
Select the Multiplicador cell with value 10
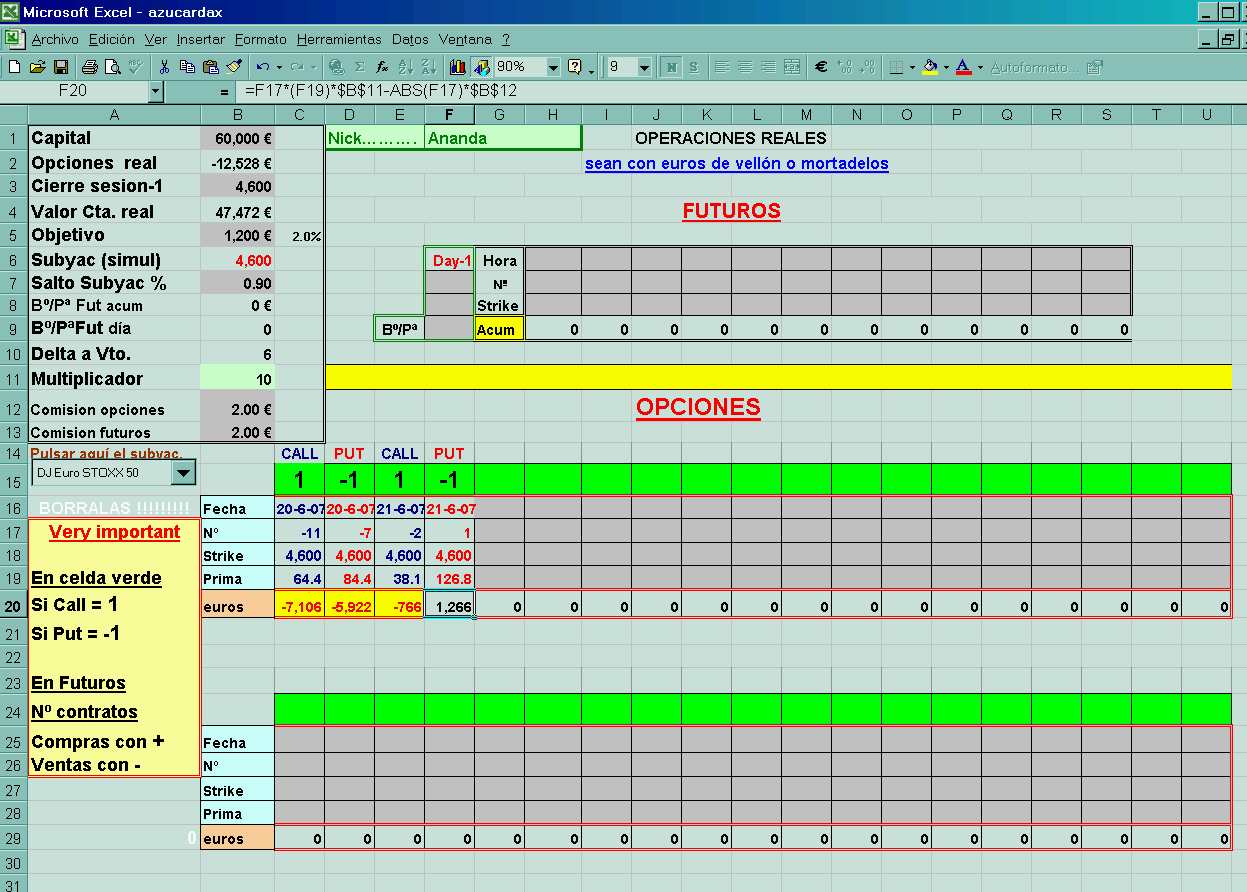tap(237, 379)
